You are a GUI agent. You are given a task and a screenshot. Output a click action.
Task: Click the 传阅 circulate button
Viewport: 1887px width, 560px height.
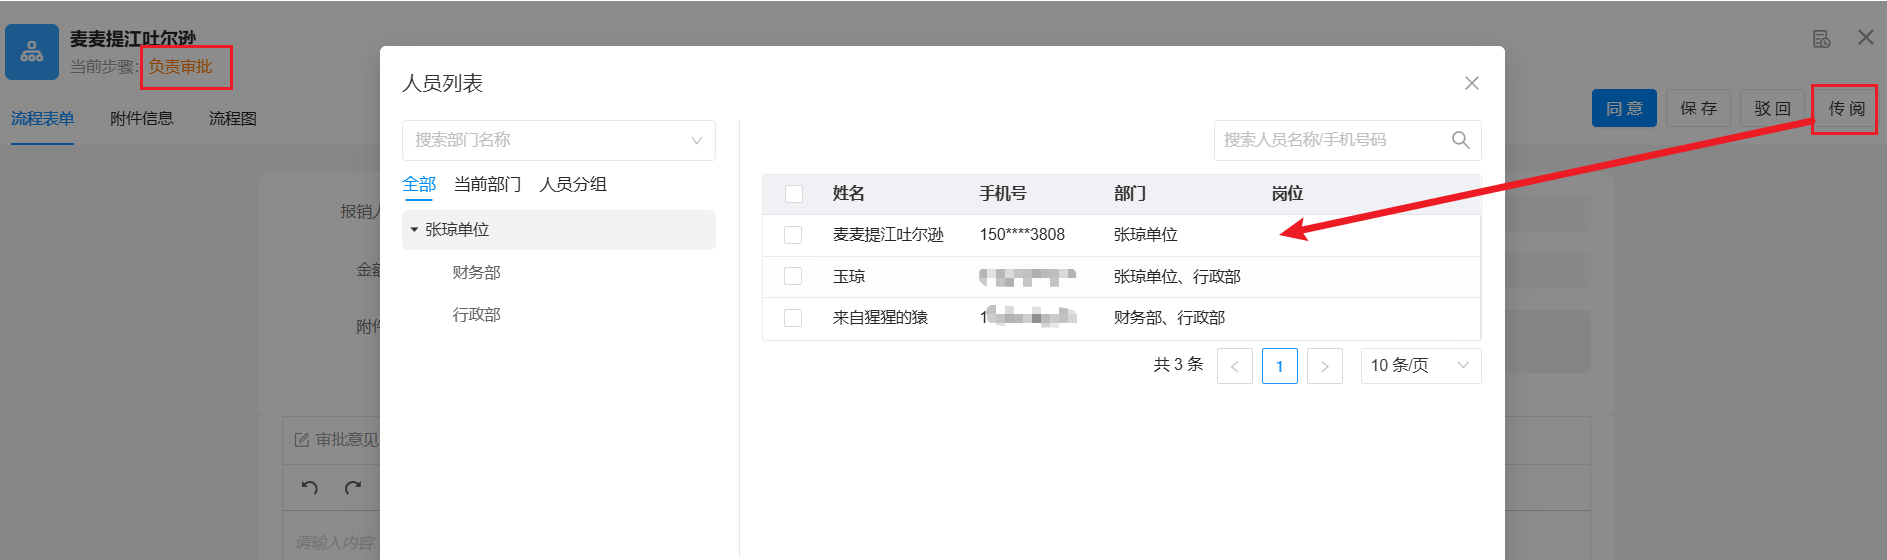1846,108
